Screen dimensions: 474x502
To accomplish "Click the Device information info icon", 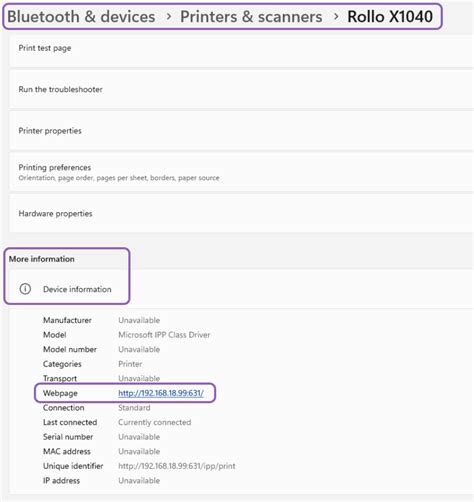I will tap(25, 289).
